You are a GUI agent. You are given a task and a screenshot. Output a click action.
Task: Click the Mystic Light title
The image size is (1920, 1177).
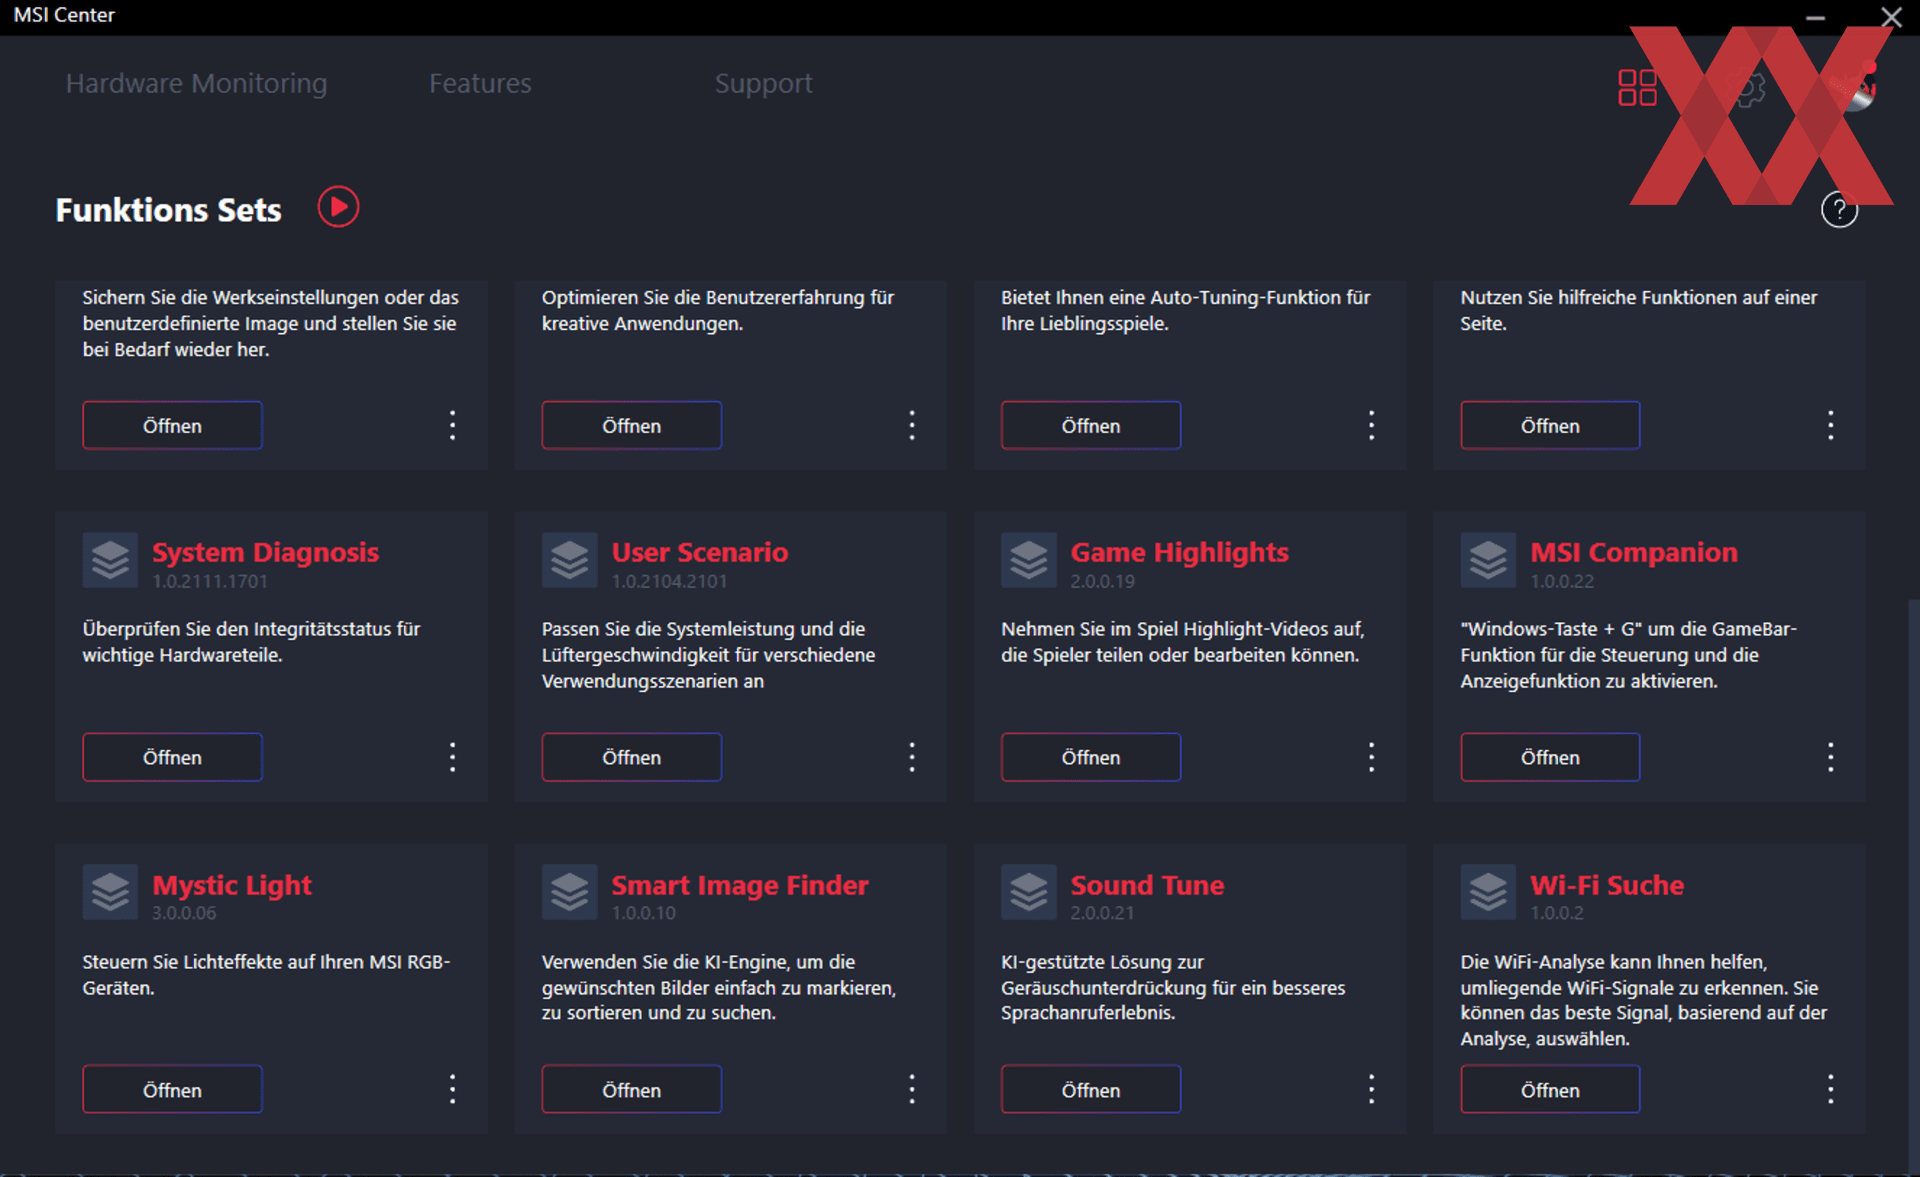231,885
